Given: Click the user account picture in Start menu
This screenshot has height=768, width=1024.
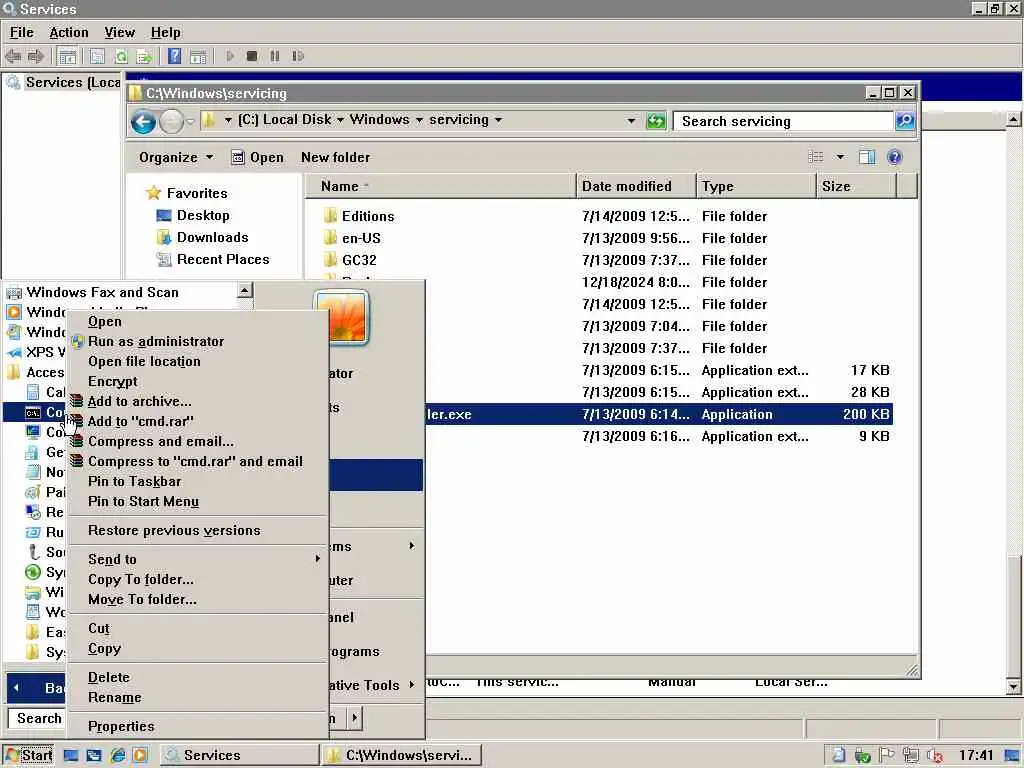Looking at the screenshot, I should coord(342,317).
